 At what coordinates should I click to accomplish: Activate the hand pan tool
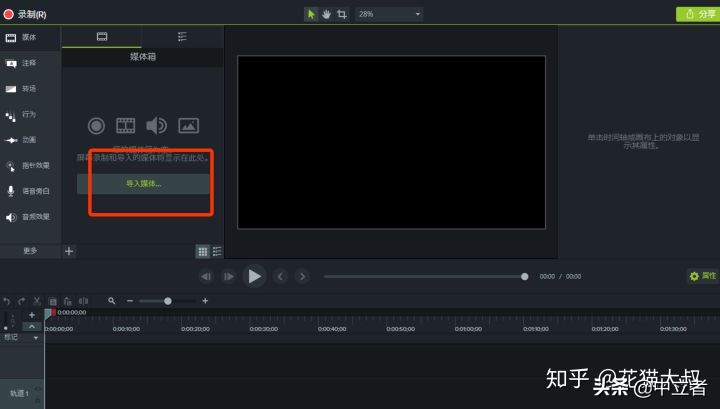[x=326, y=14]
